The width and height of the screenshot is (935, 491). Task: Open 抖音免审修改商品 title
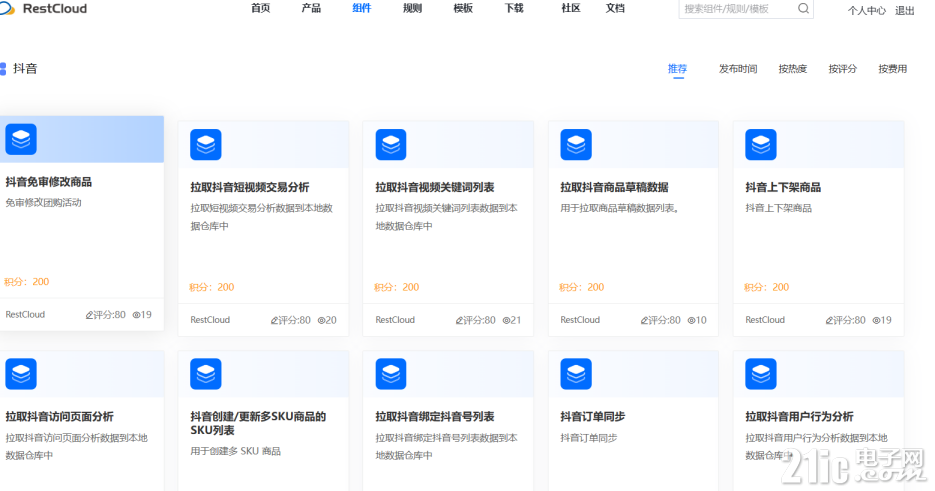pyautogui.click(x=49, y=182)
